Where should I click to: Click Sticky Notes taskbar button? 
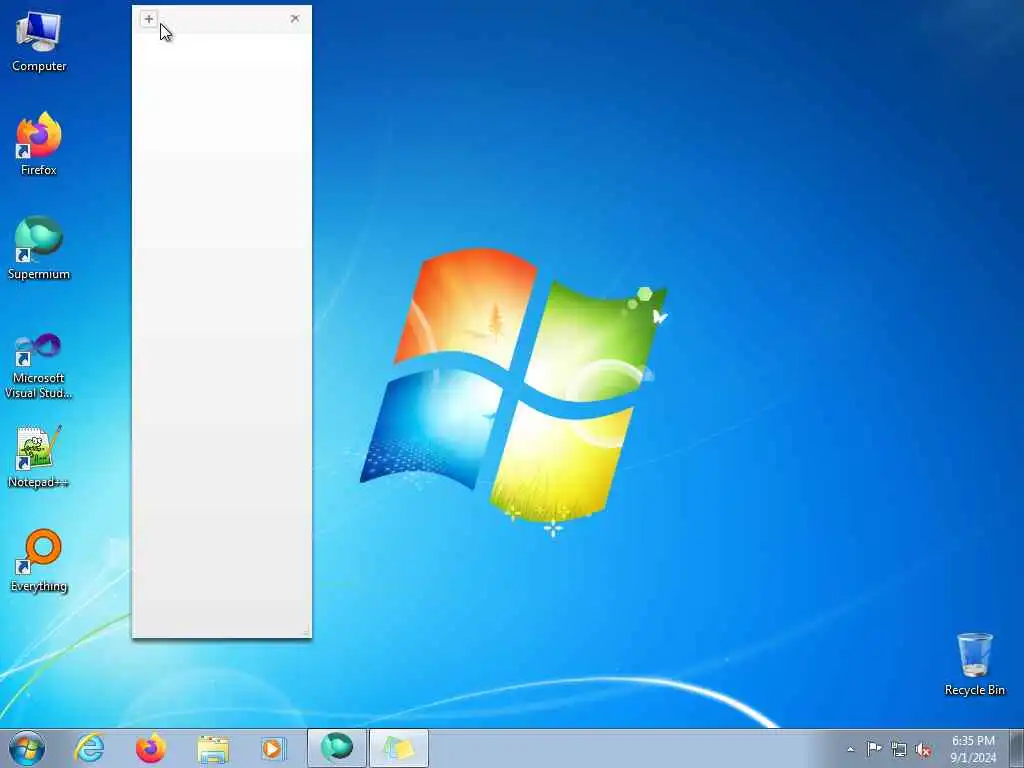tap(399, 748)
